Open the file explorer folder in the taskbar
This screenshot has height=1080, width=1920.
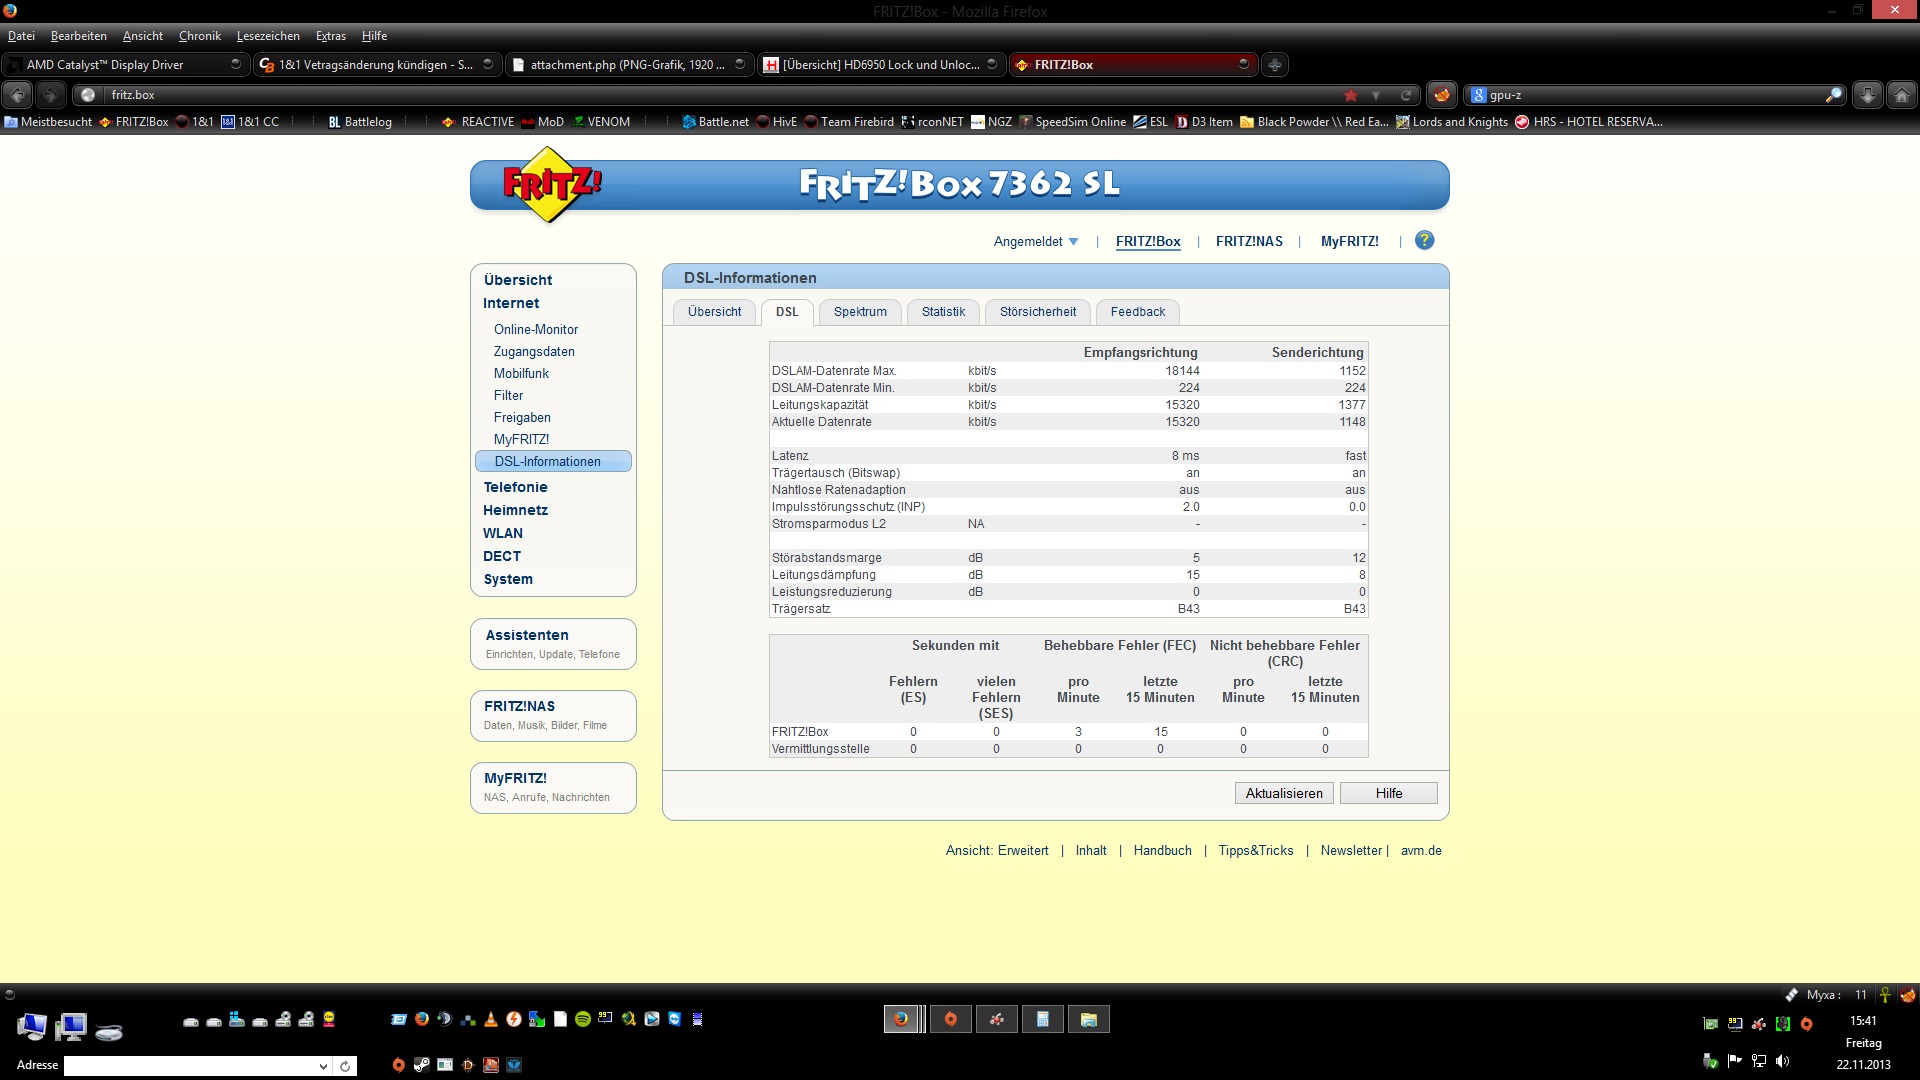point(1089,1019)
